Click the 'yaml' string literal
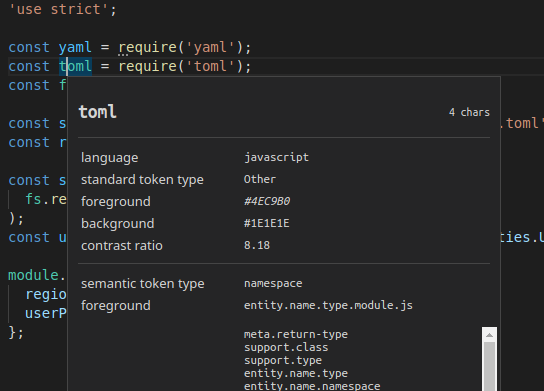This screenshot has width=544, height=391. pos(210,47)
